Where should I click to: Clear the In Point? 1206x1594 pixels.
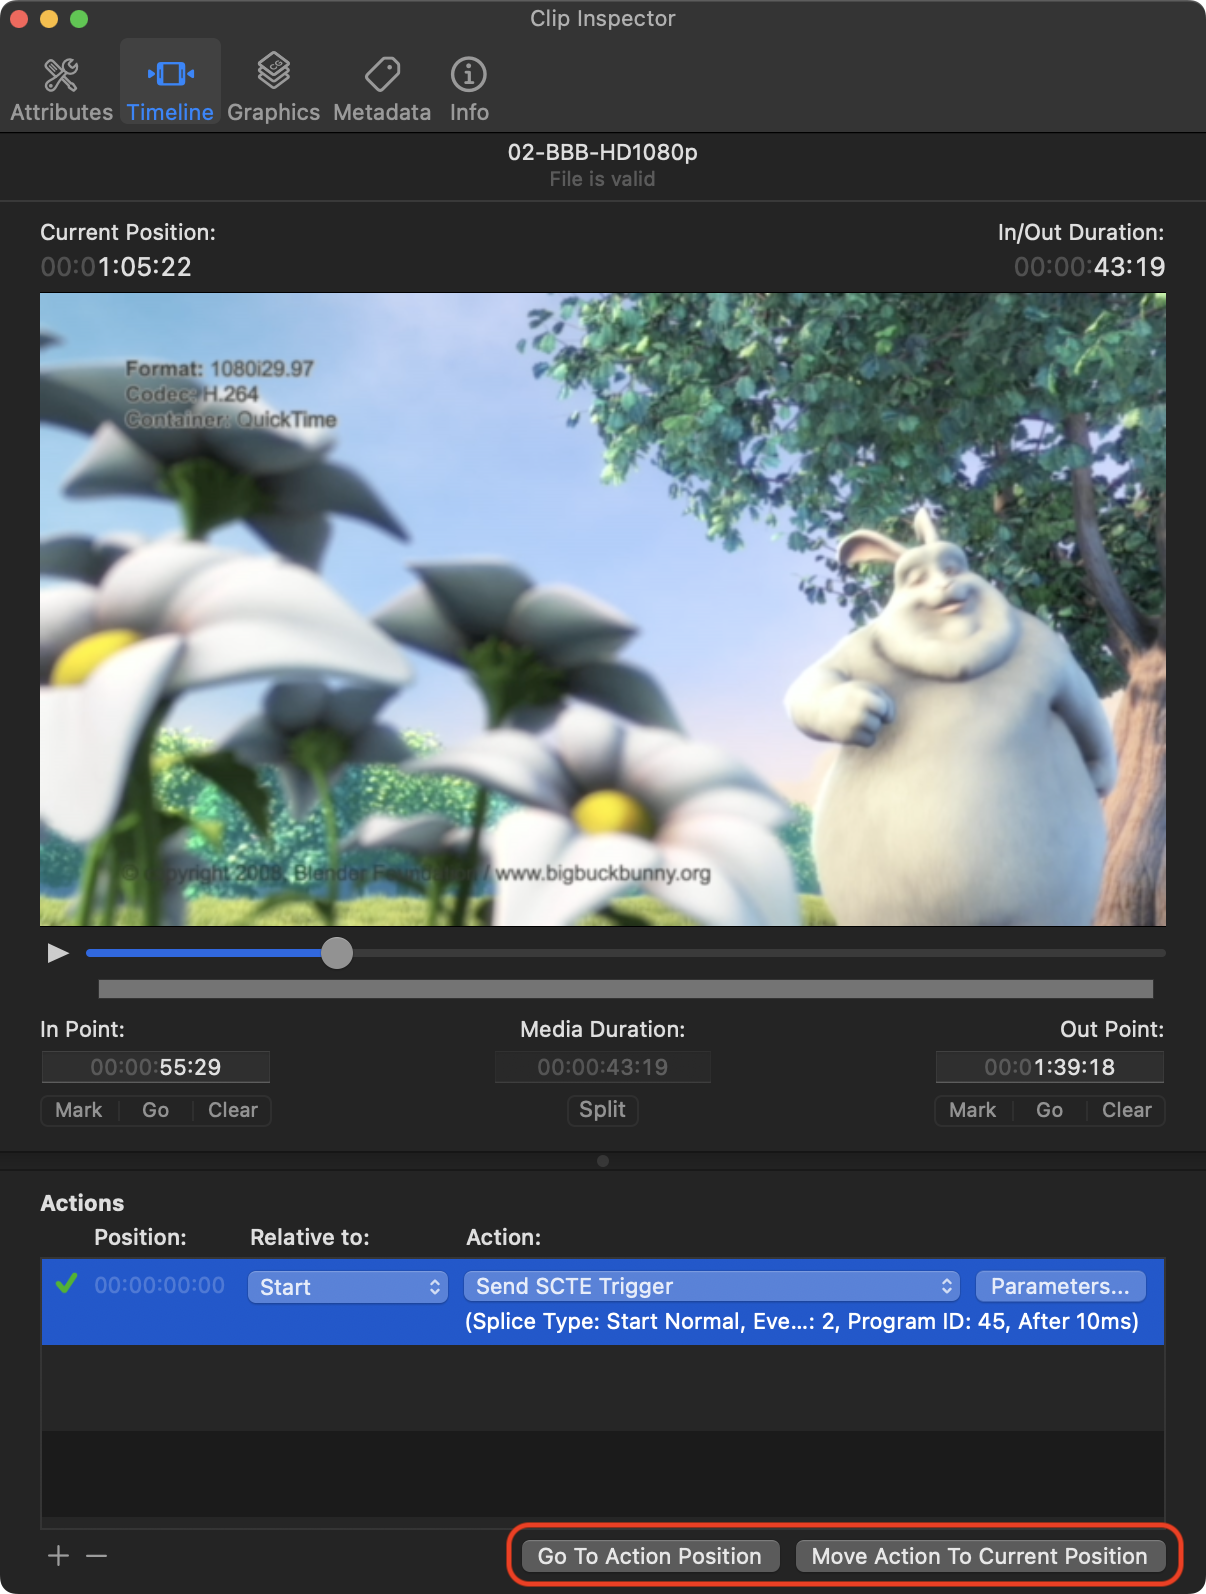(x=233, y=1110)
